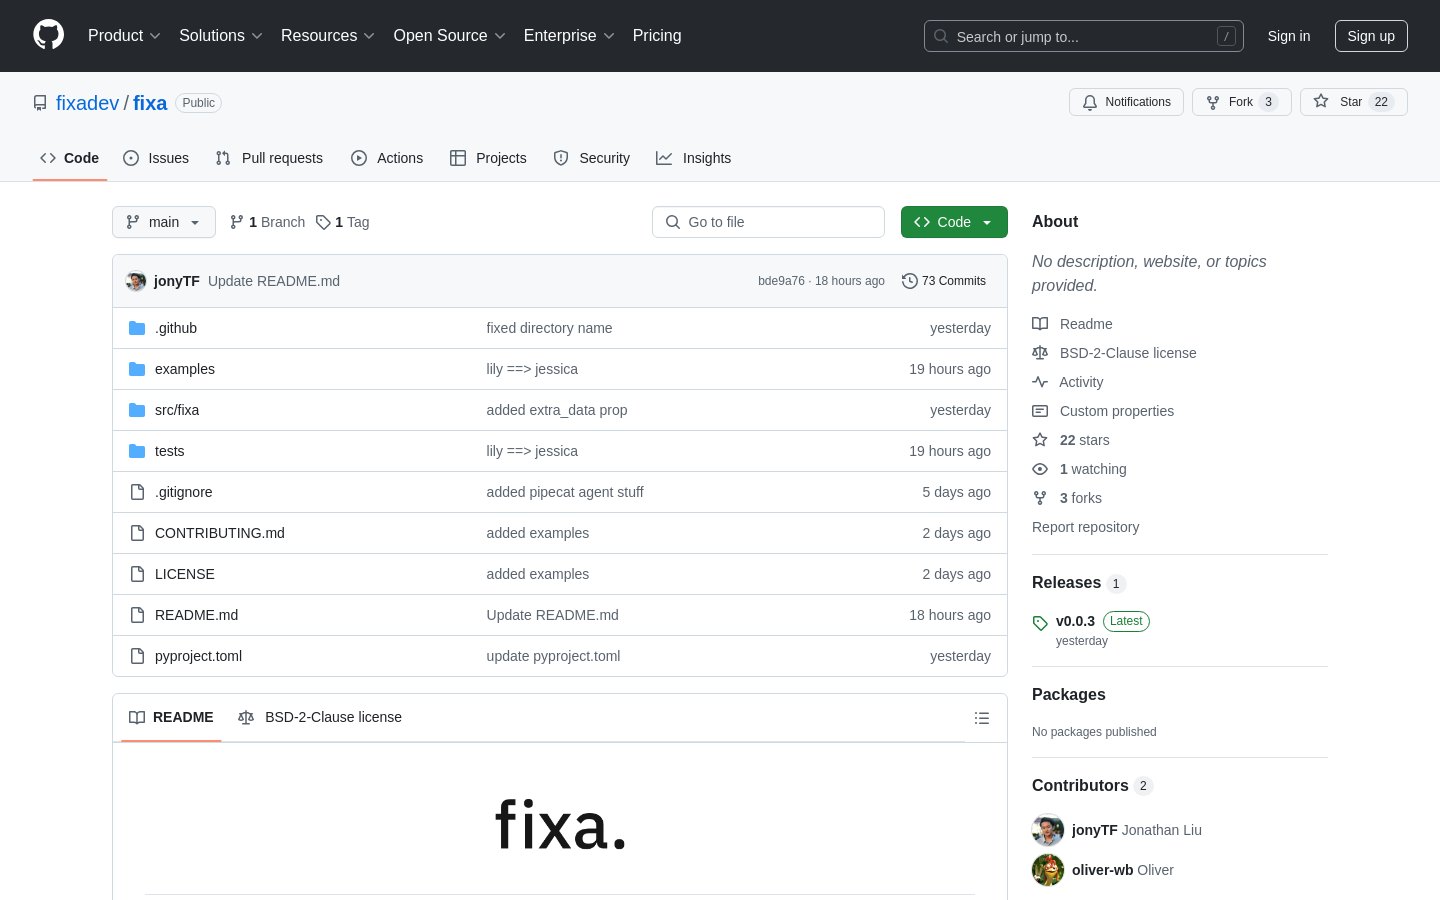Click the Go to file input
1440x900 pixels.
coord(768,222)
